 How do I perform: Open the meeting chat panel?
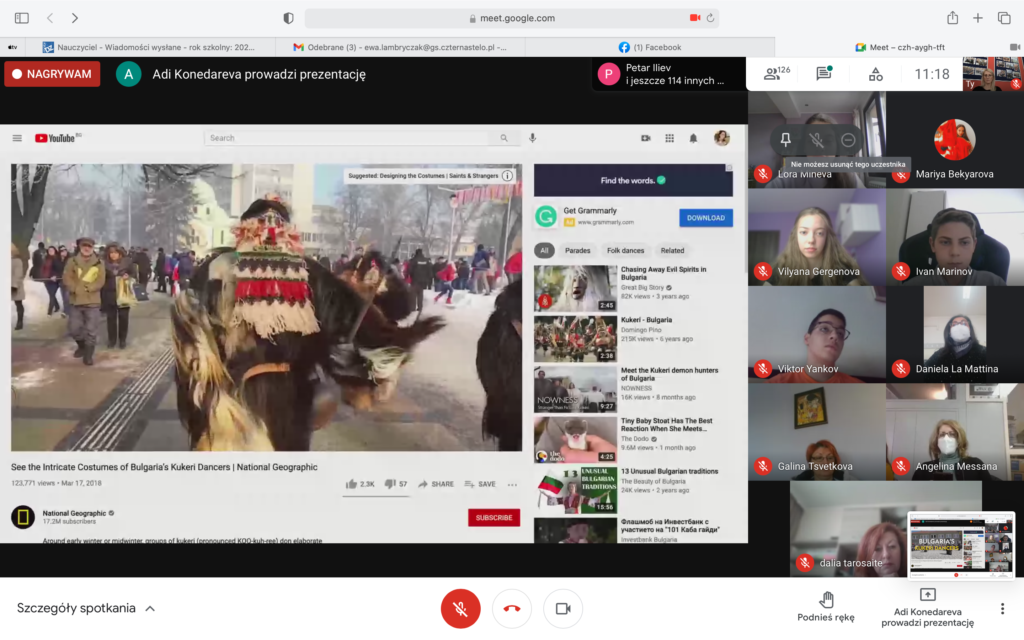[824, 74]
